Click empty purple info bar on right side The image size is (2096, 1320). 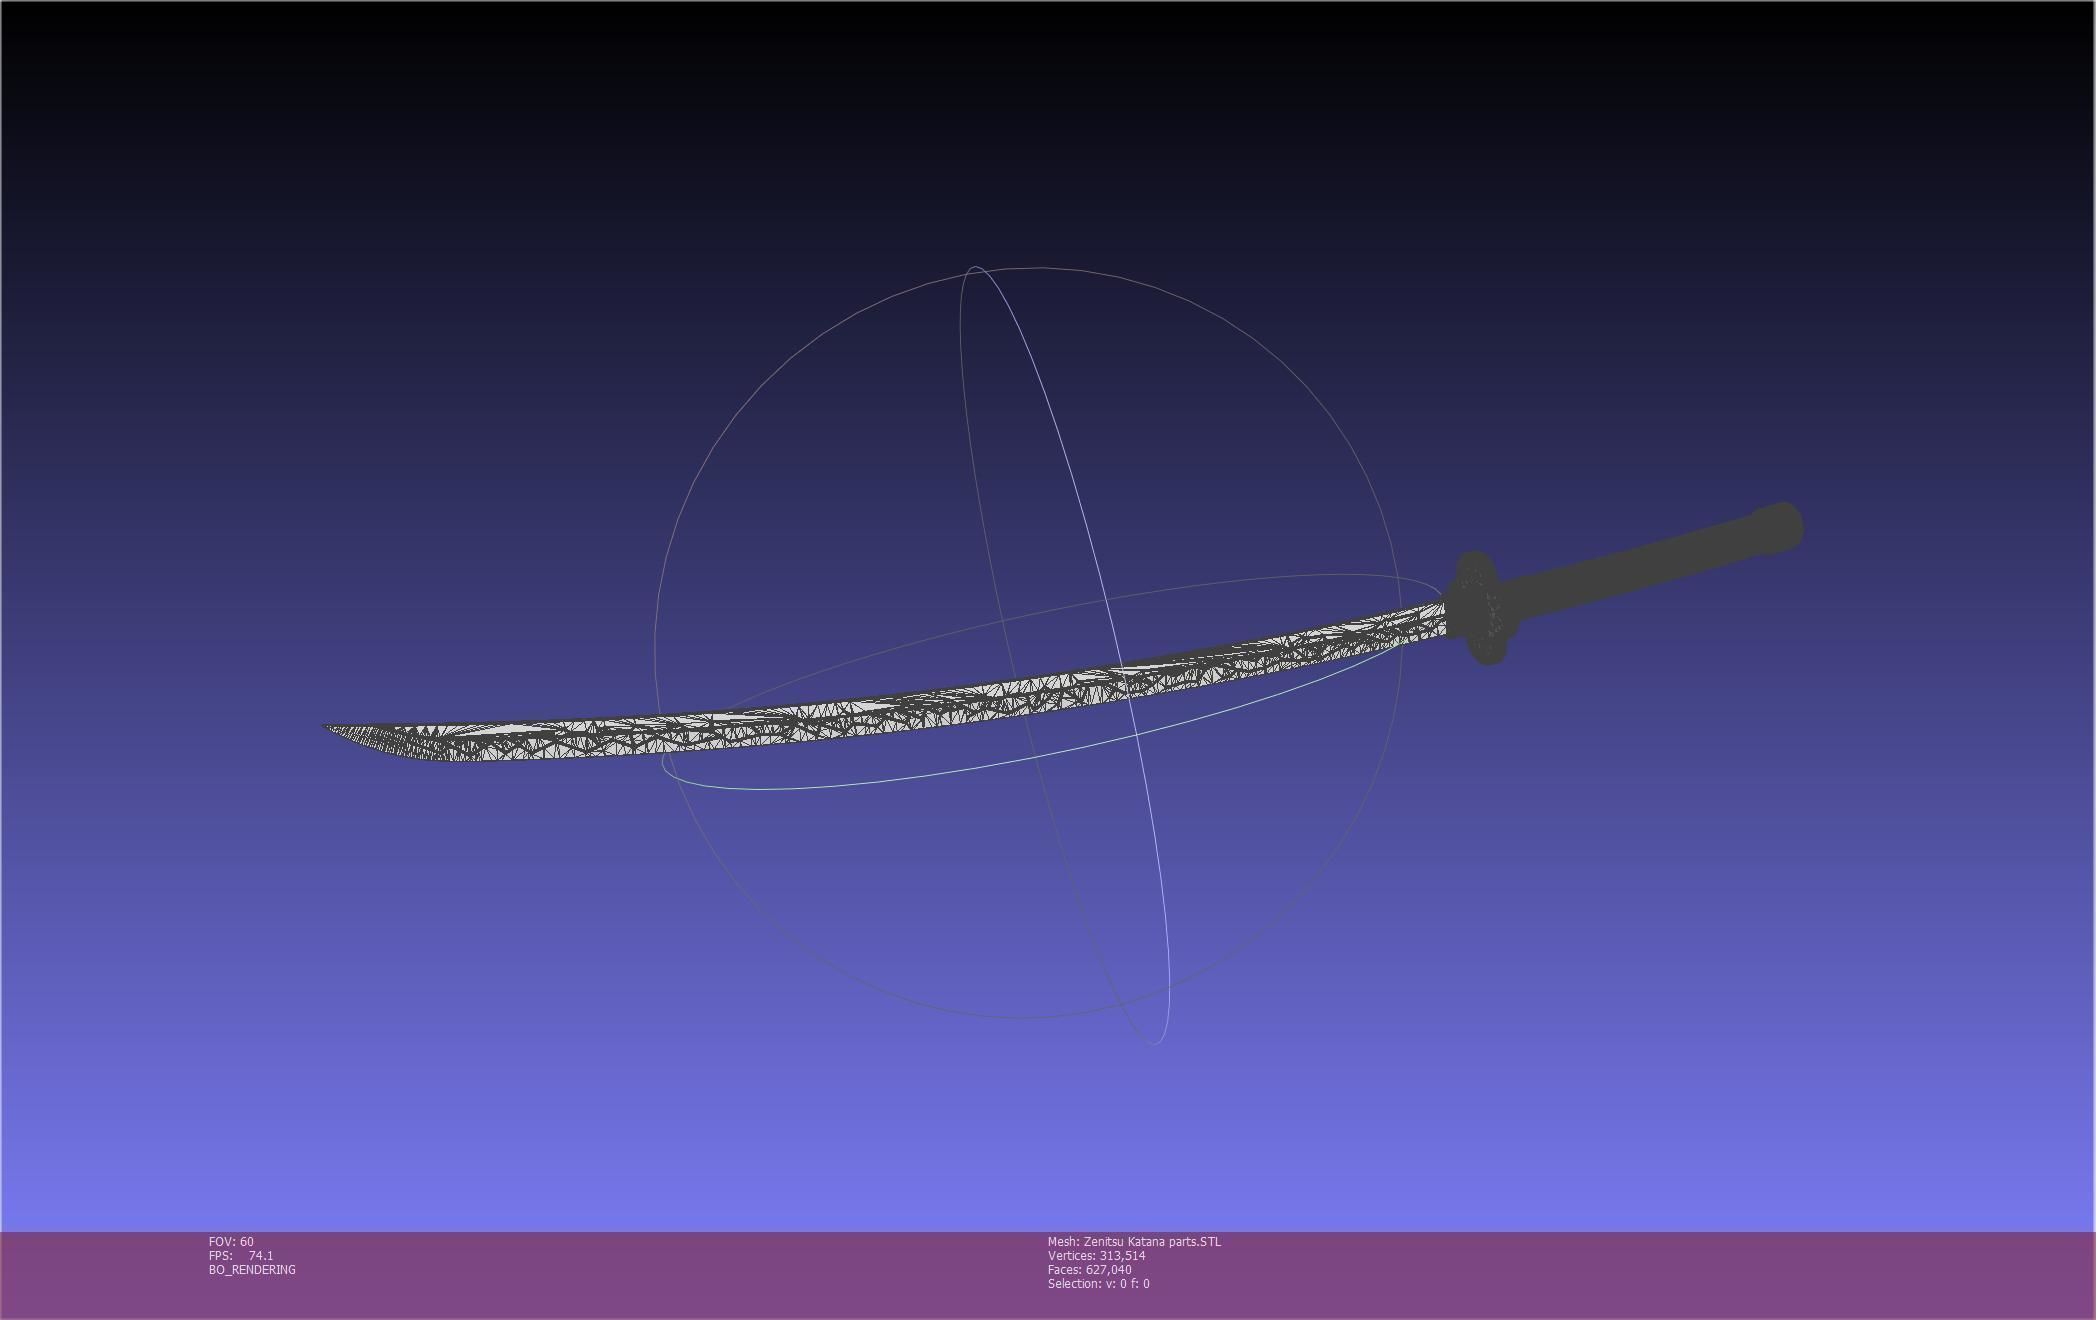(1700, 1275)
